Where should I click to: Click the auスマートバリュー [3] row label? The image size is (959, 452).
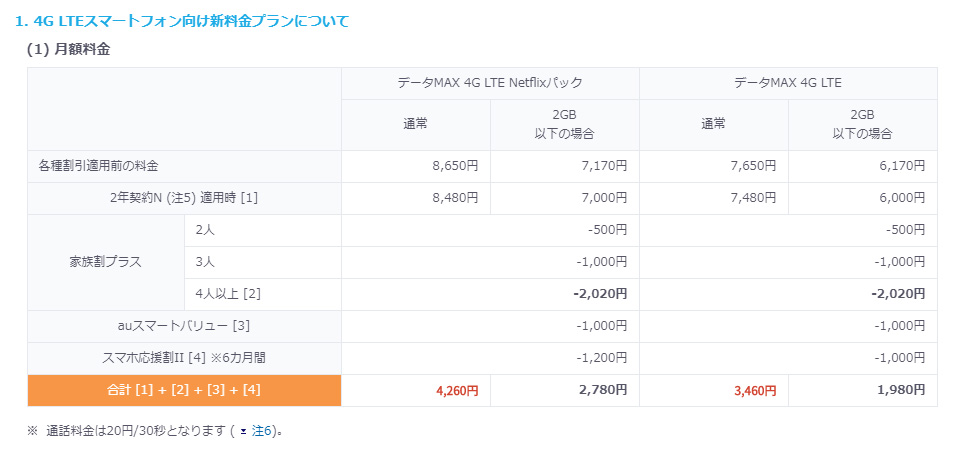[184, 326]
